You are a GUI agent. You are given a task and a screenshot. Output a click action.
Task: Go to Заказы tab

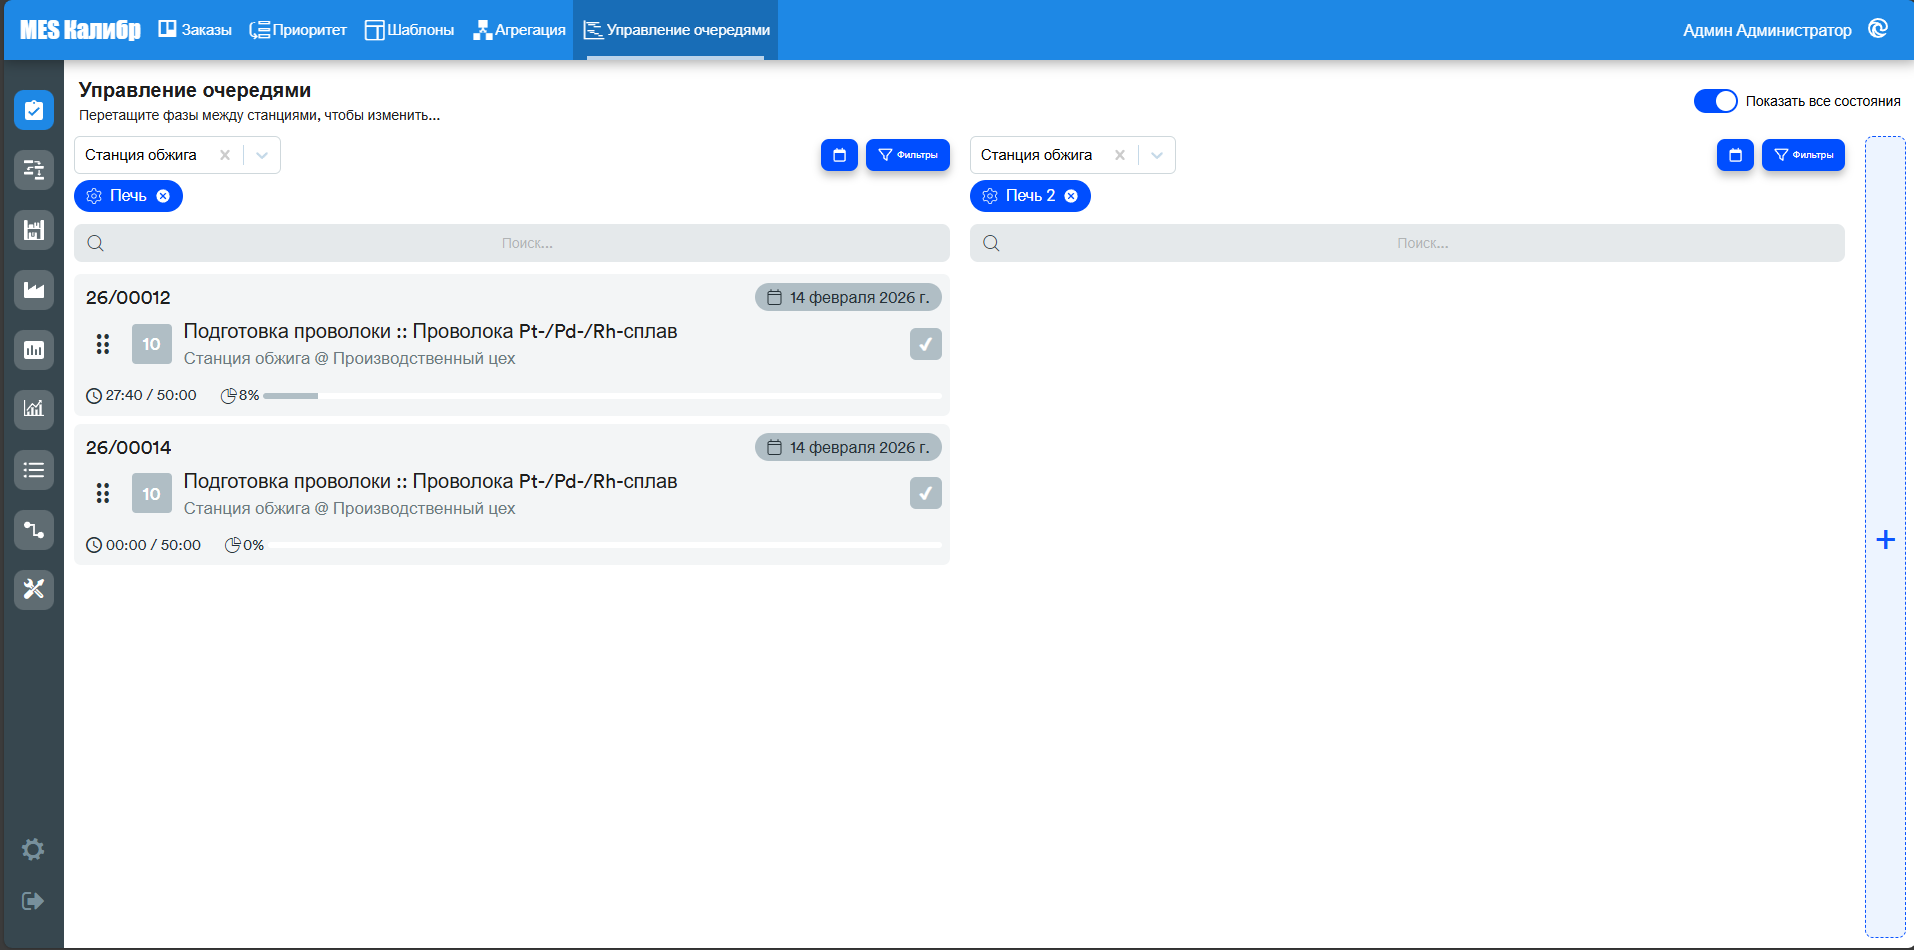[x=195, y=30]
